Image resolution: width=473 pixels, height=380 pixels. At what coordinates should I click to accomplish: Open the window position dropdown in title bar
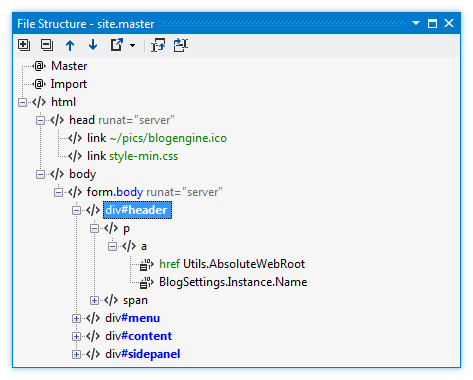tap(416, 23)
